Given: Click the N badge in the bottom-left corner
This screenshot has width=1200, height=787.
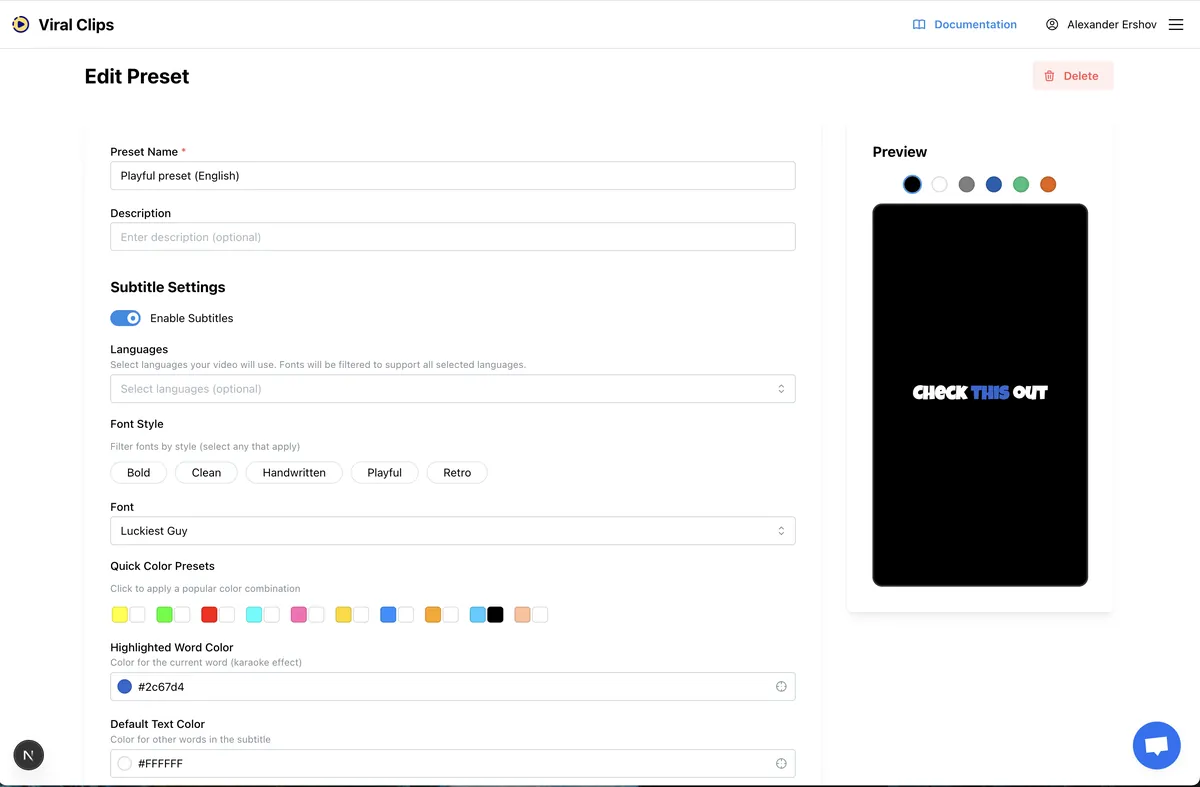Looking at the screenshot, I should tap(28, 755).
